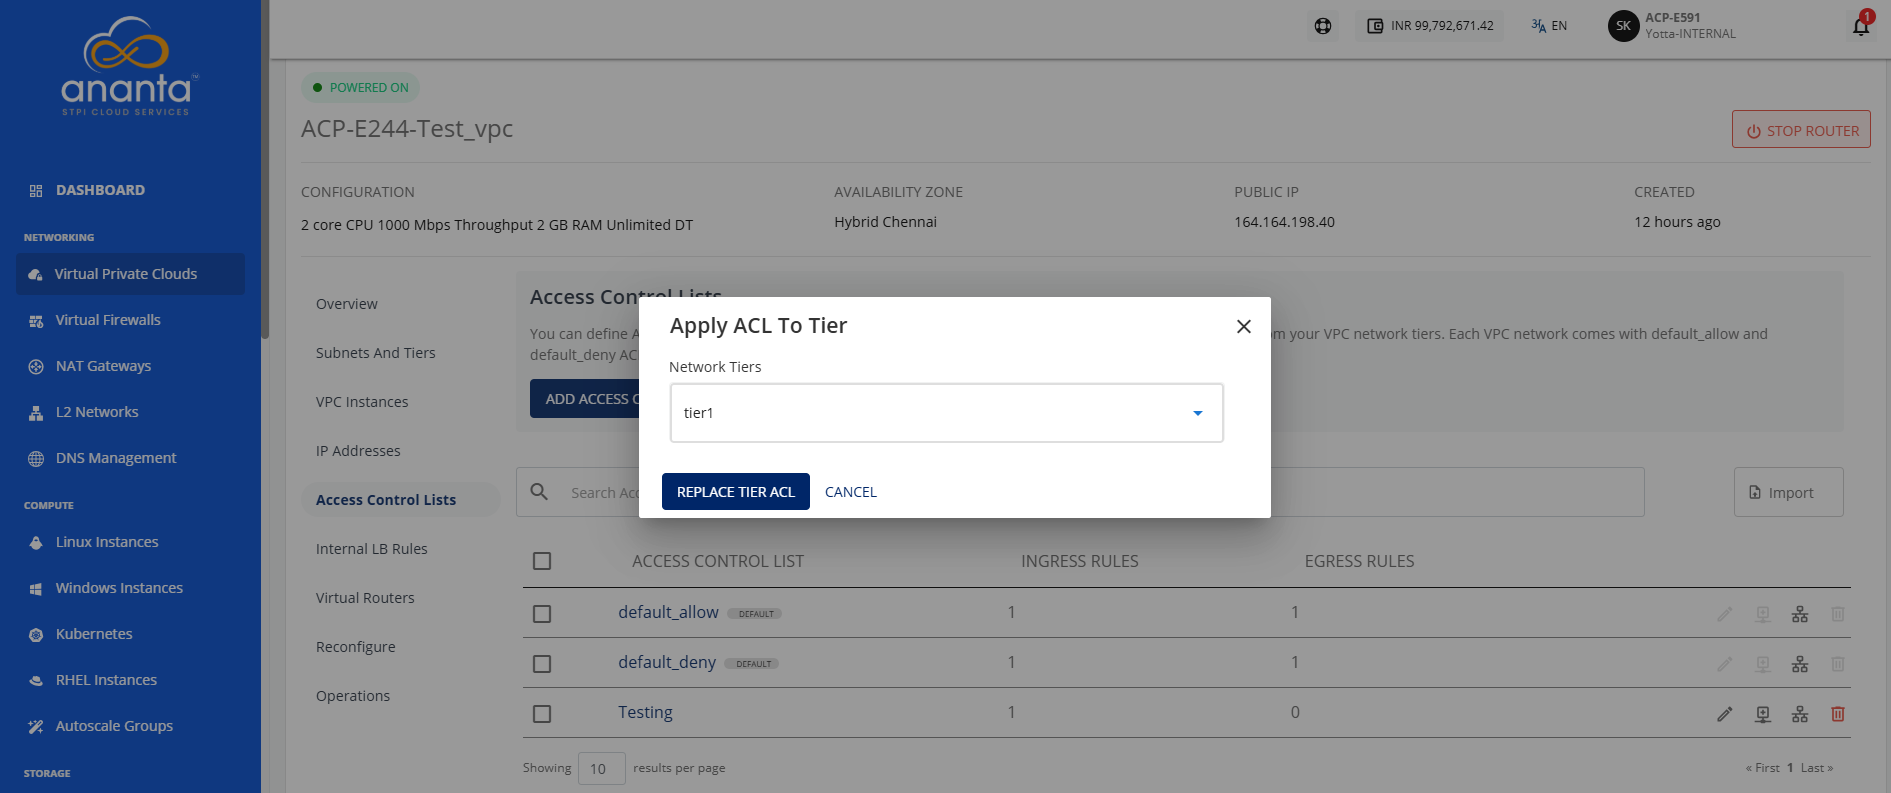Viewport: 1891px width, 793px height.
Task: Open Internal LB Rules tab
Action: point(372,549)
